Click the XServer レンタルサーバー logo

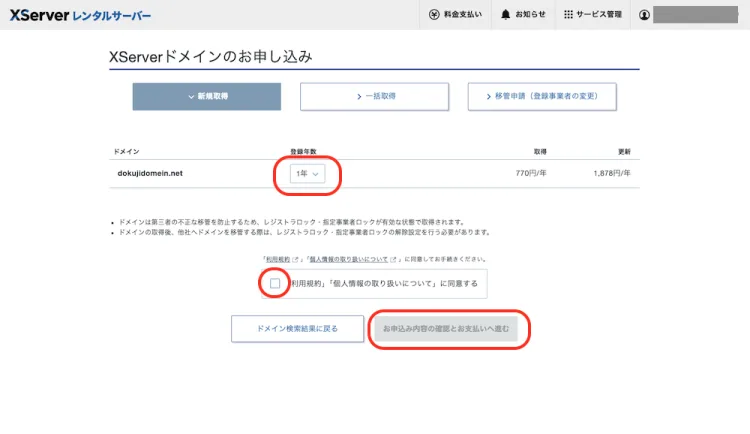pos(80,15)
